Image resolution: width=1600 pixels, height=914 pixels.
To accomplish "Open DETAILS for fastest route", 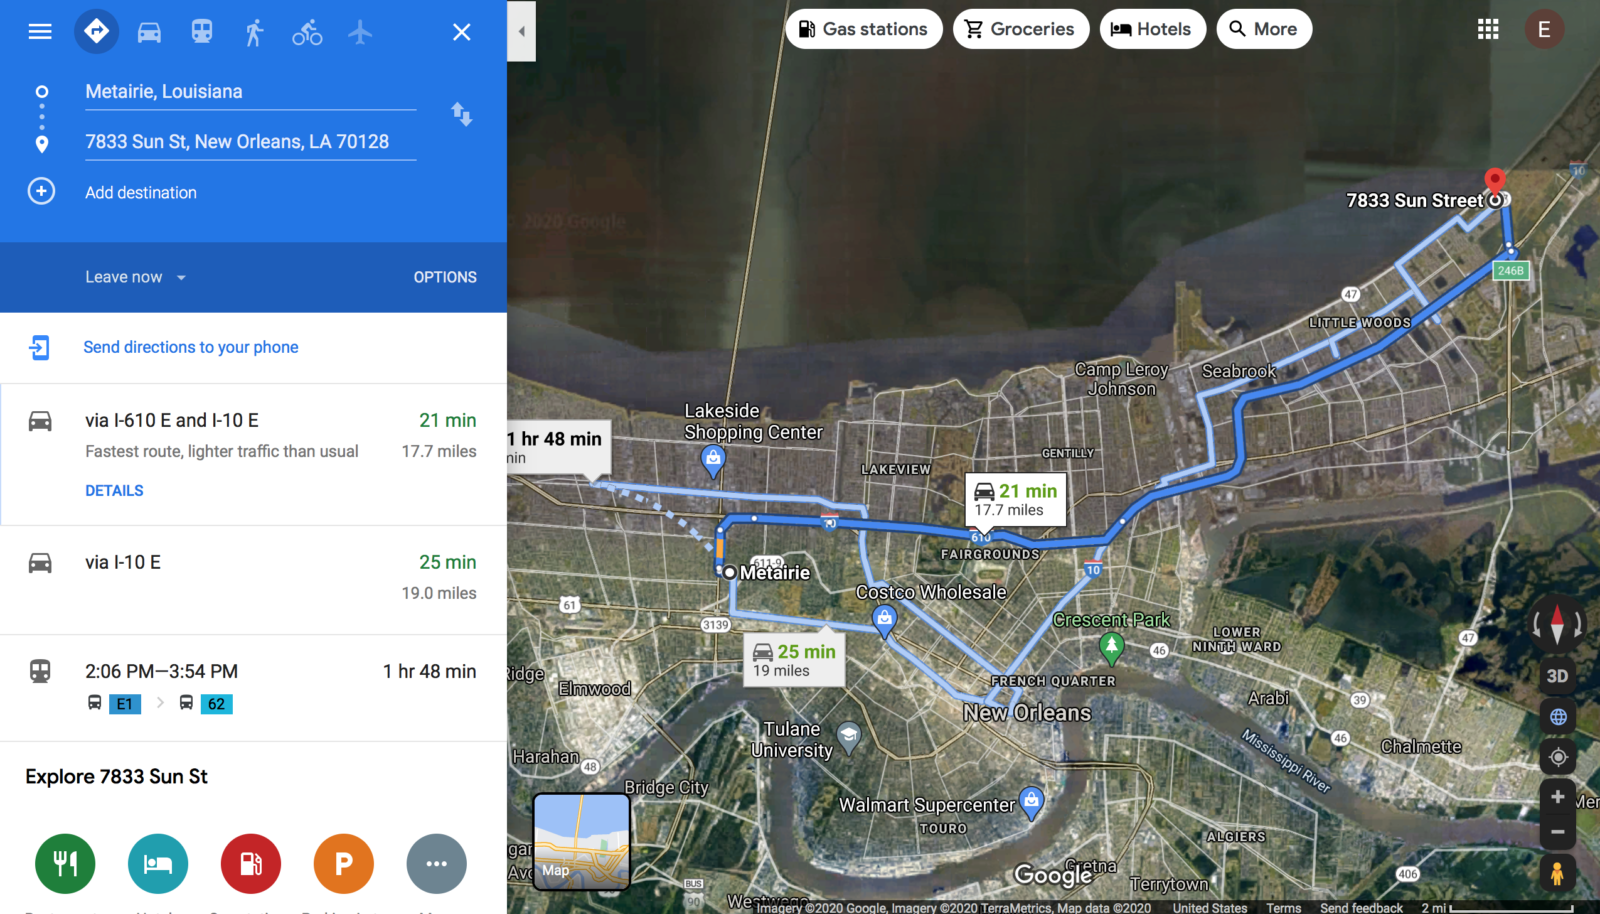I will (x=114, y=490).
